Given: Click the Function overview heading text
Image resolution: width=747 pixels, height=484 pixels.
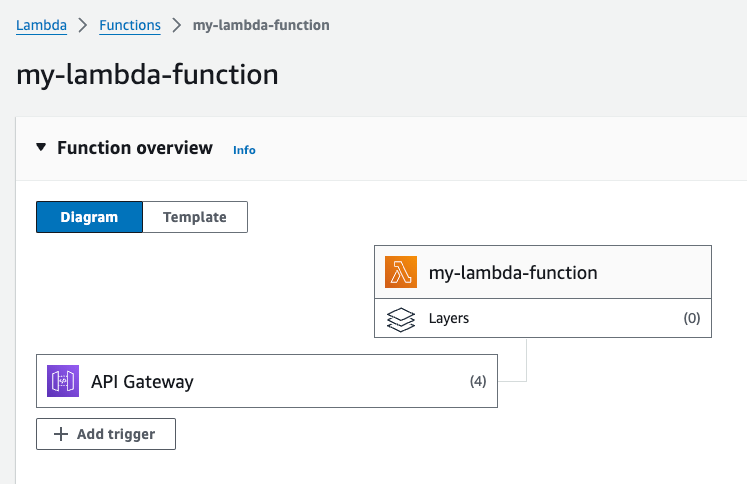Looking at the screenshot, I should coord(135,148).
